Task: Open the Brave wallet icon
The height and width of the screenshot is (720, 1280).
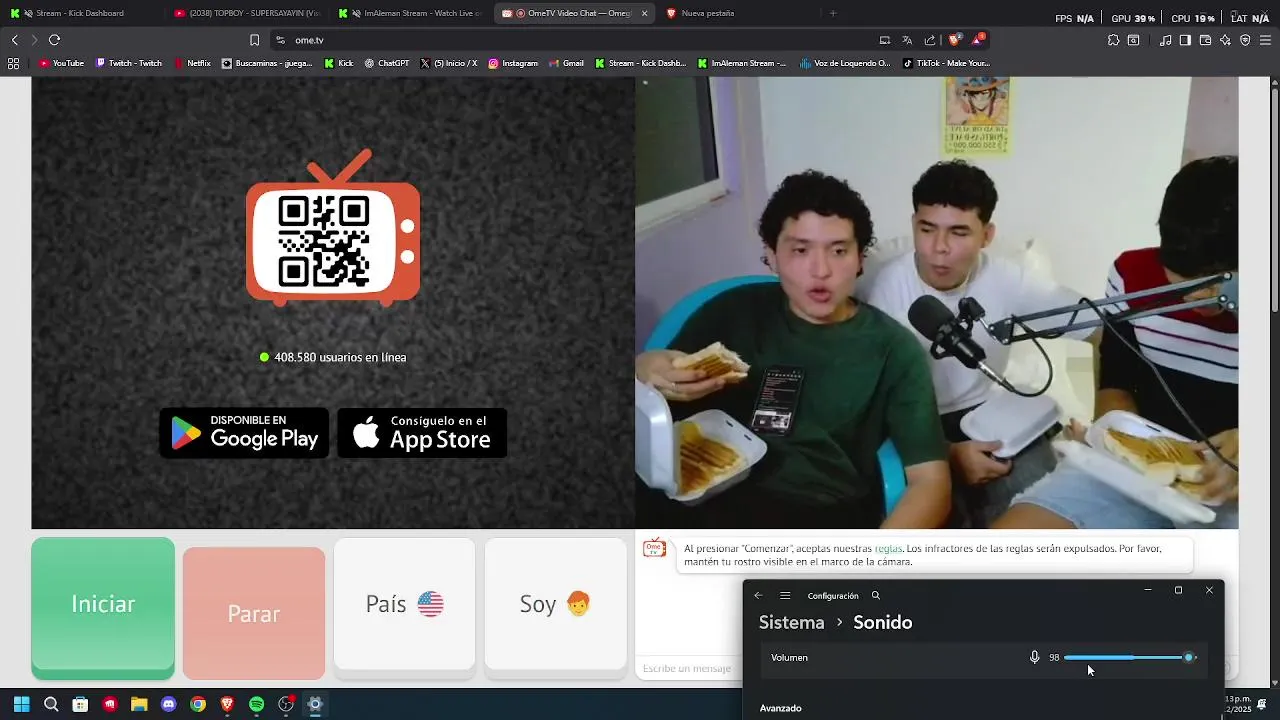Action: click(x=1205, y=40)
